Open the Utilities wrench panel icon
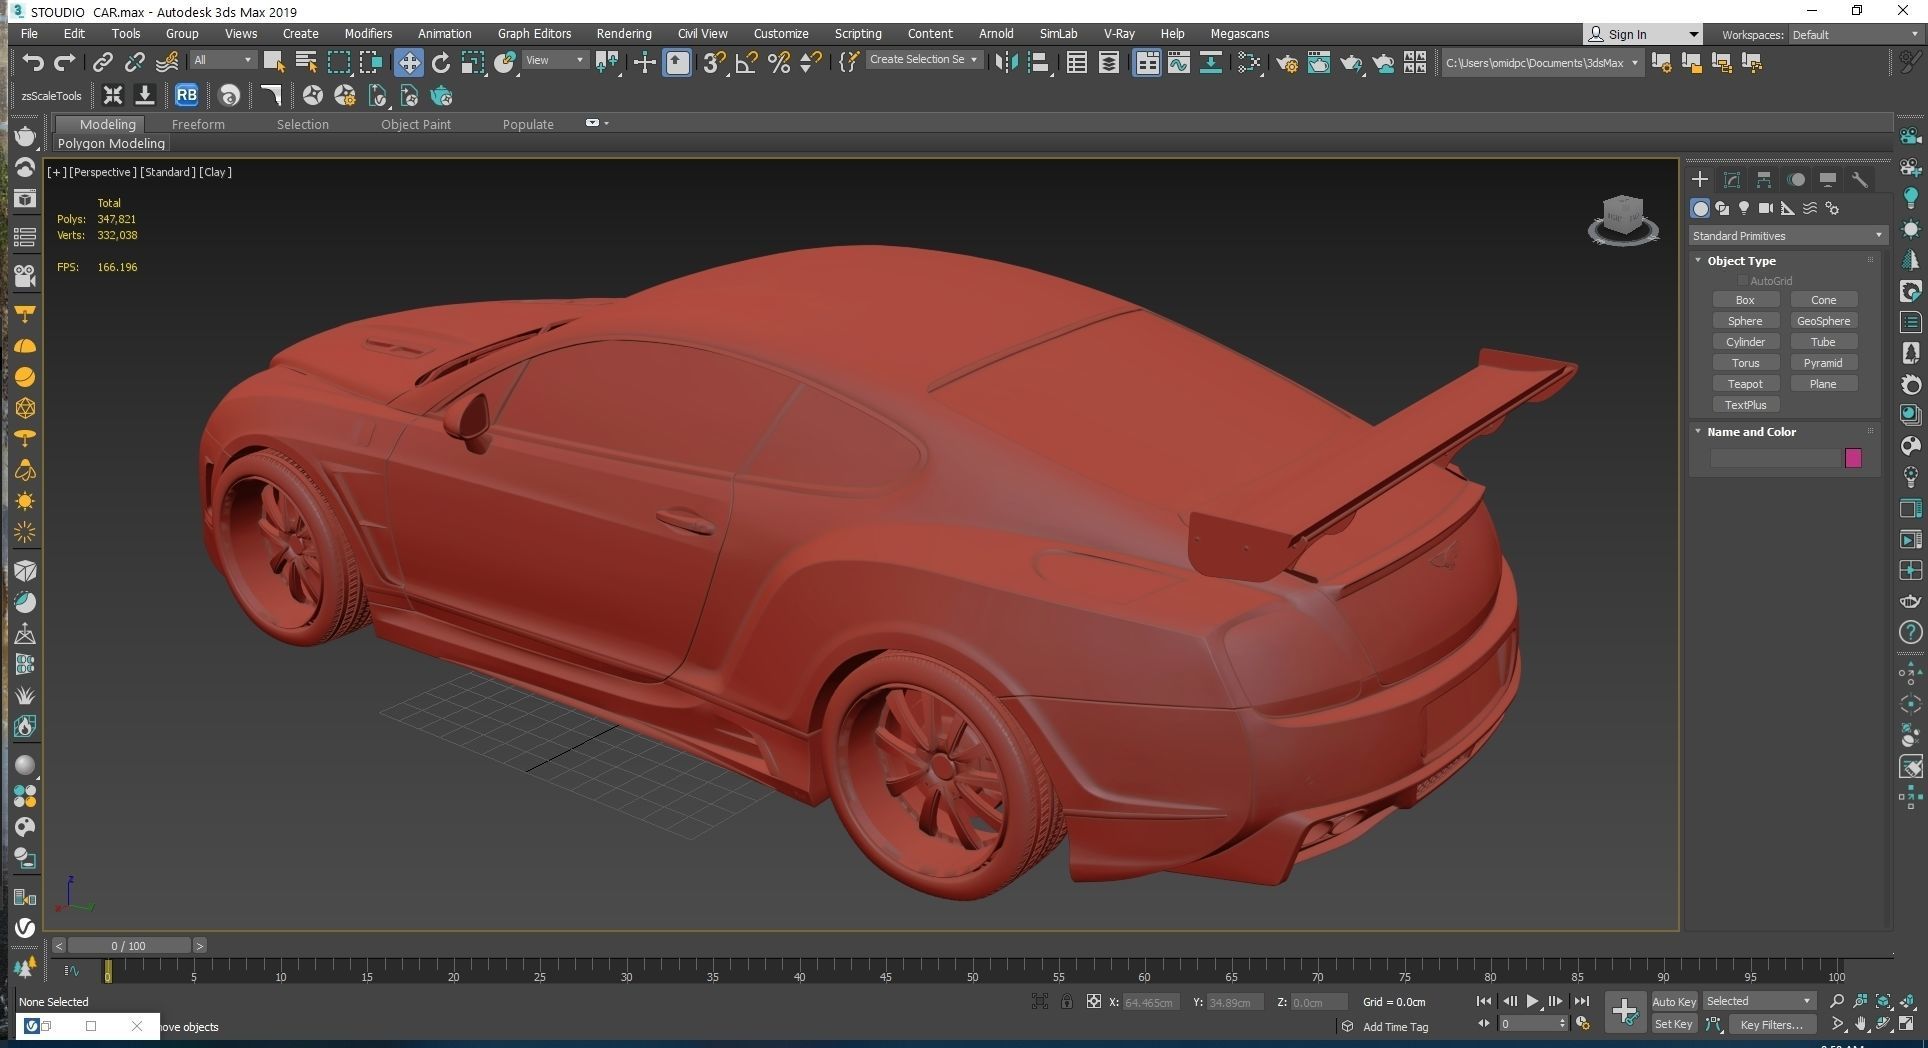1928x1048 pixels. [x=1860, y=180]
